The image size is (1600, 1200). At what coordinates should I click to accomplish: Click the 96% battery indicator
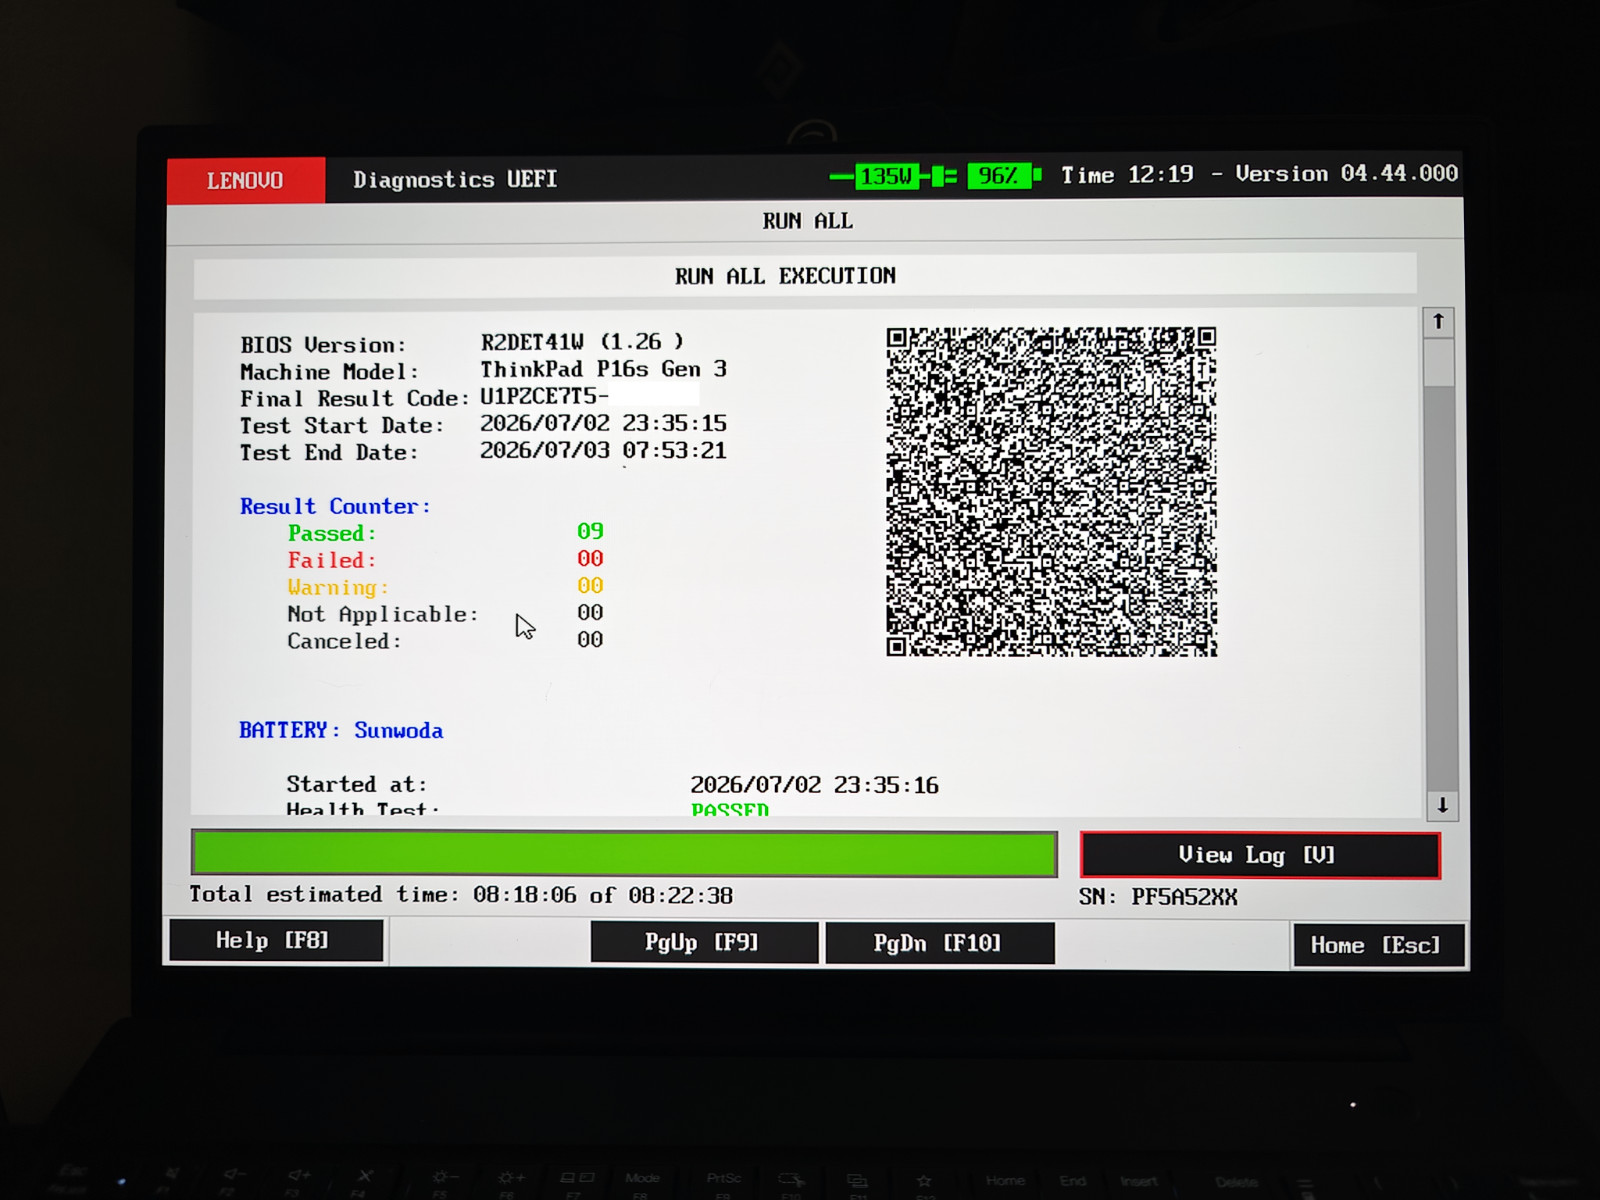(x=1003, y=176)
